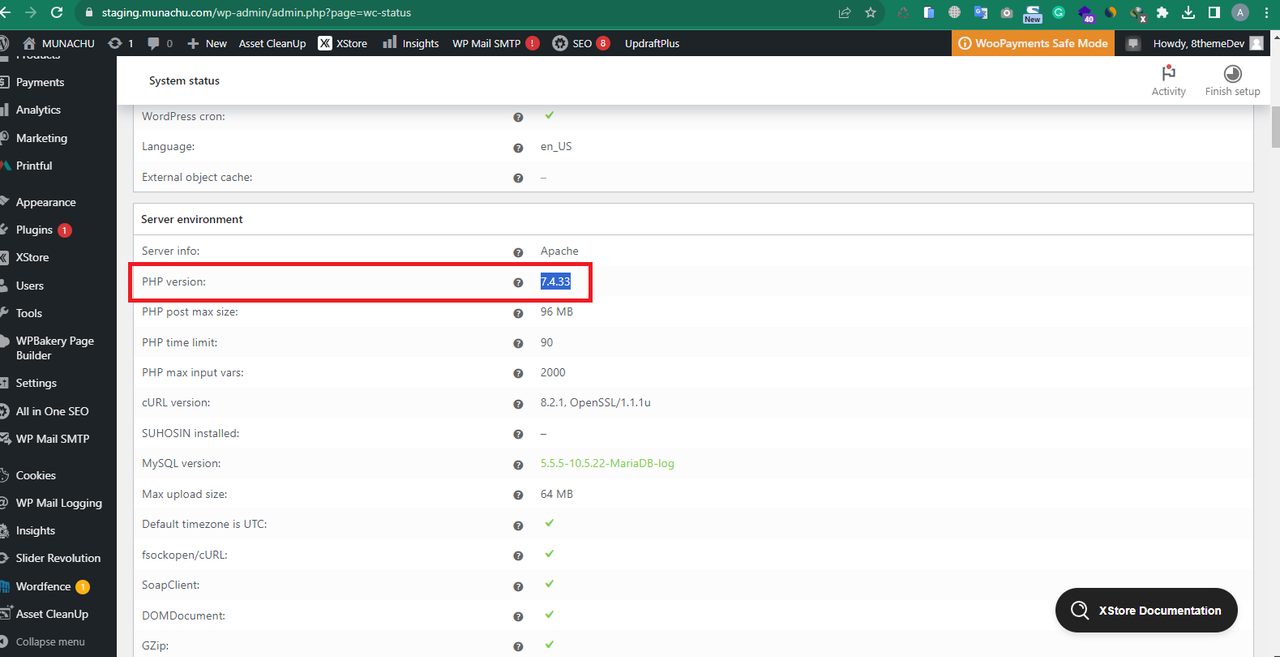Image resolution: width=1280 pixels, height=657 pixels.
Task: Open comments bubble in admin bar
Action: [160, 43]
